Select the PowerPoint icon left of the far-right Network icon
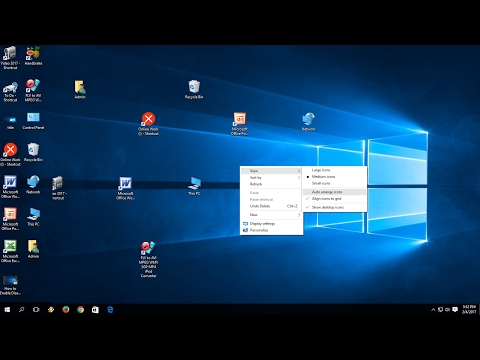 [x=240, y=124]
